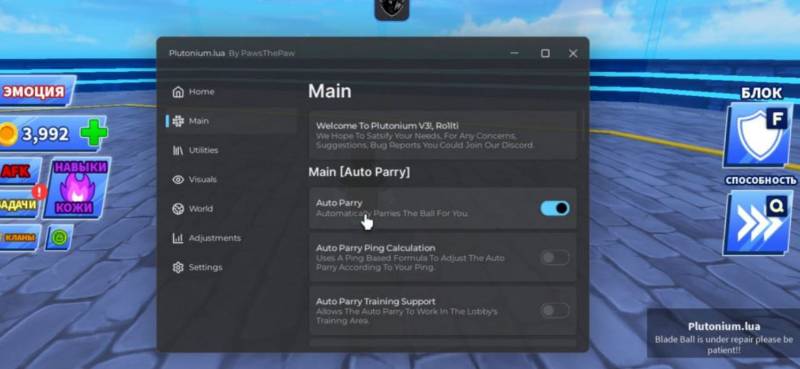This screenshot has width=800, height=369.
Task: Switch to the Utilities tab
Action: (x=232, y=151)
